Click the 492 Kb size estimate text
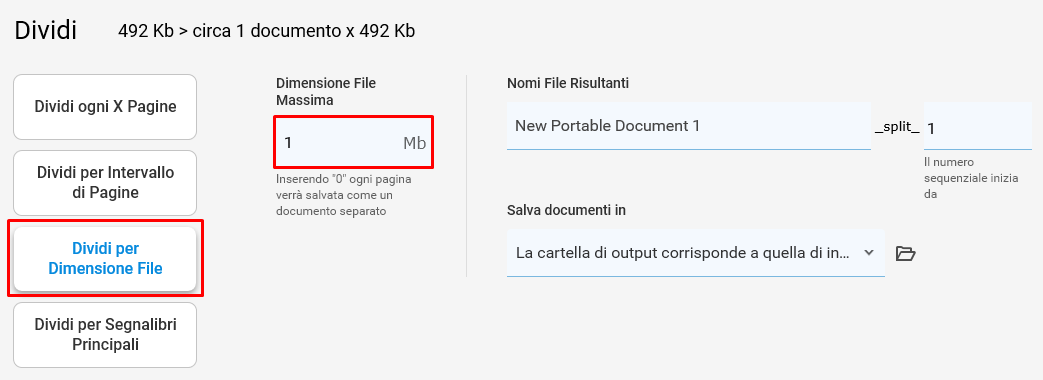1043x380 pixels. [266, 31]
